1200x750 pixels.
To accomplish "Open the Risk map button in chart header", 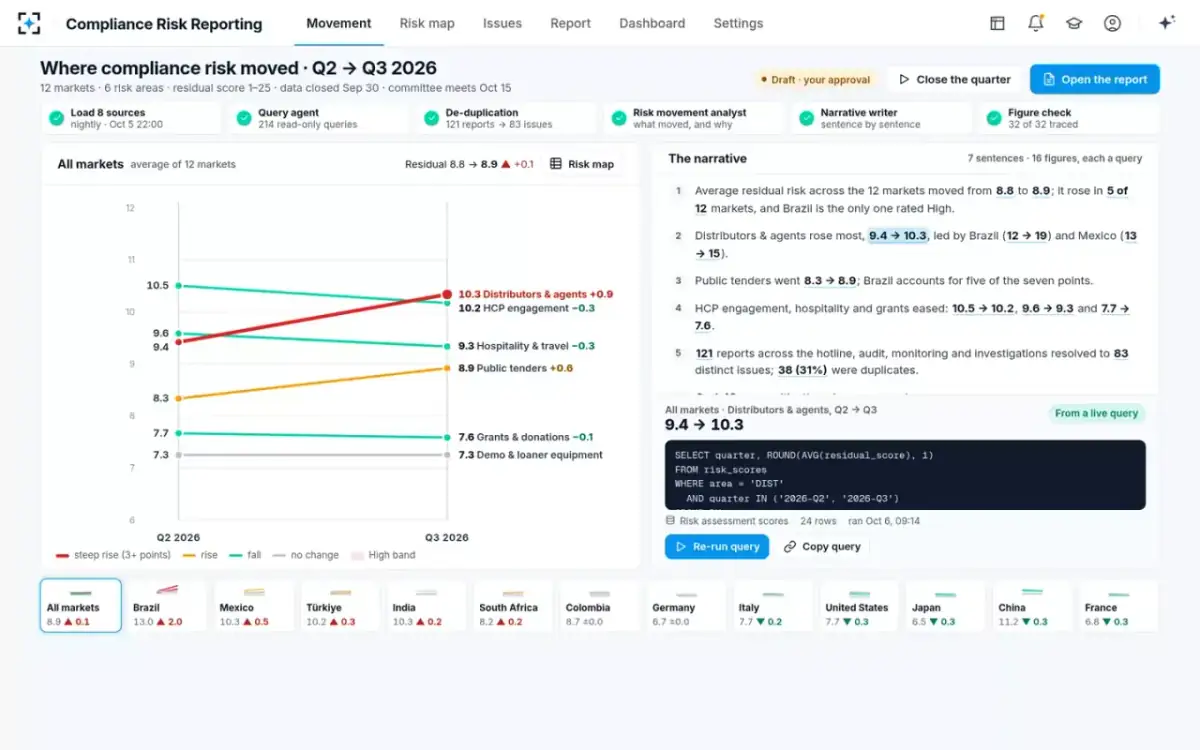I will coord(582,164).
